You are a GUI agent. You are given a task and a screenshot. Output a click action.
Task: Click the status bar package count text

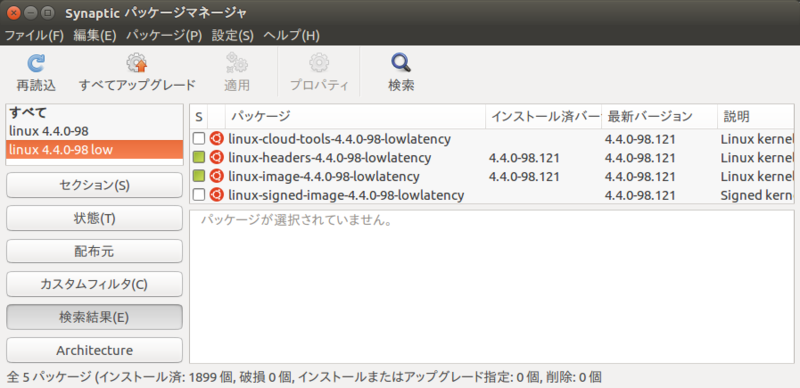pyautogui.click(x=304, y=377)
